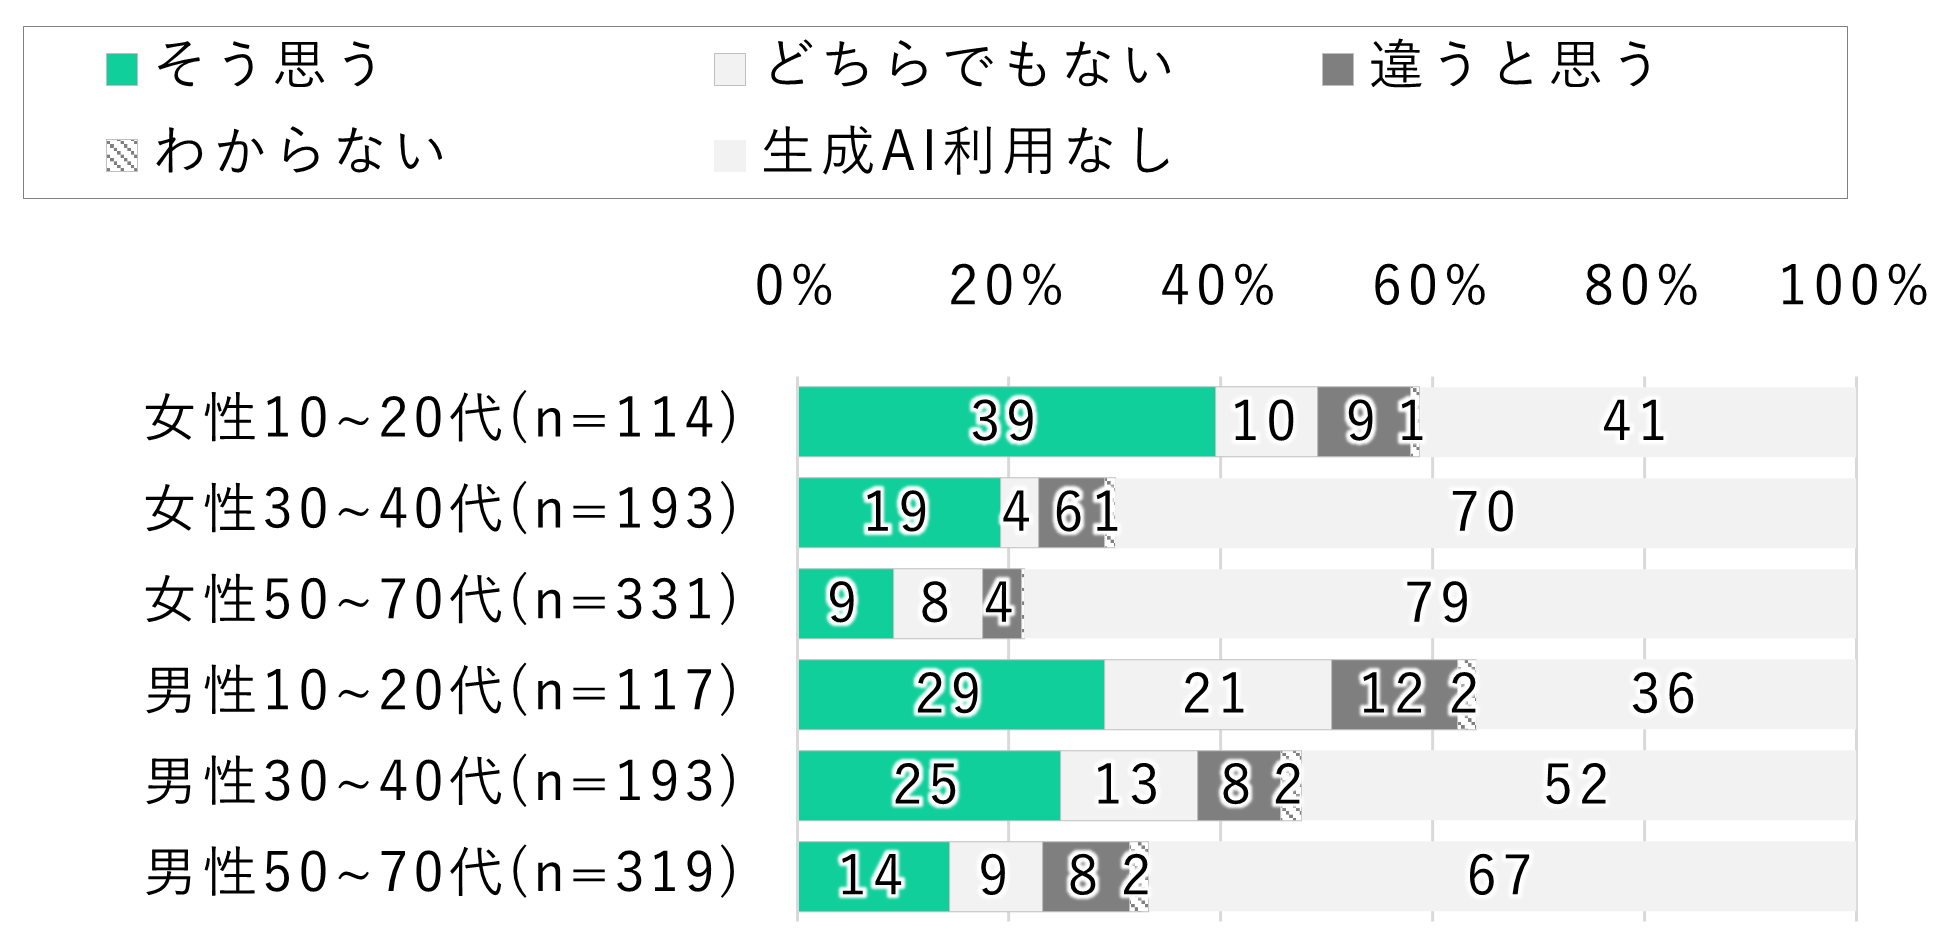Click the 40% axis label
The image size is (1952, 952).
click(x=1218, y=287)
